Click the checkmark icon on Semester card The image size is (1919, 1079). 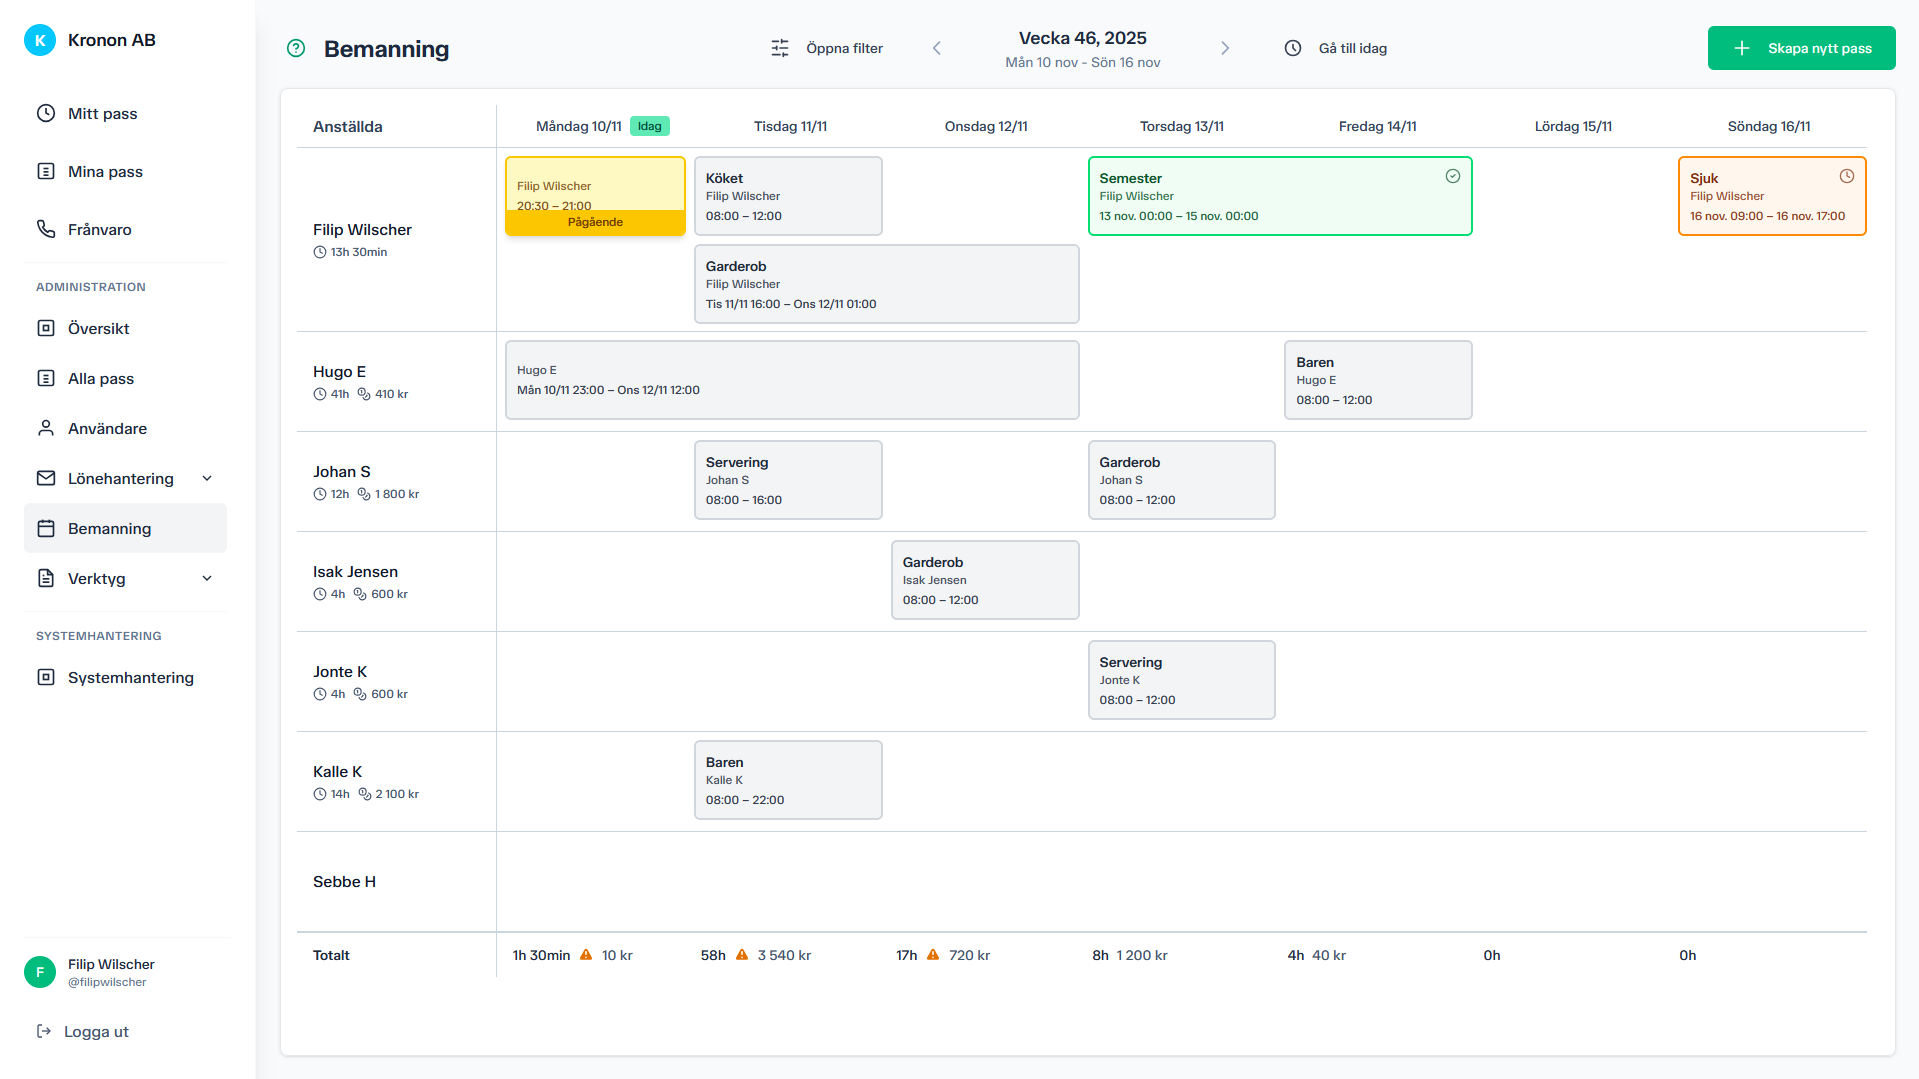pos(1453,176)
